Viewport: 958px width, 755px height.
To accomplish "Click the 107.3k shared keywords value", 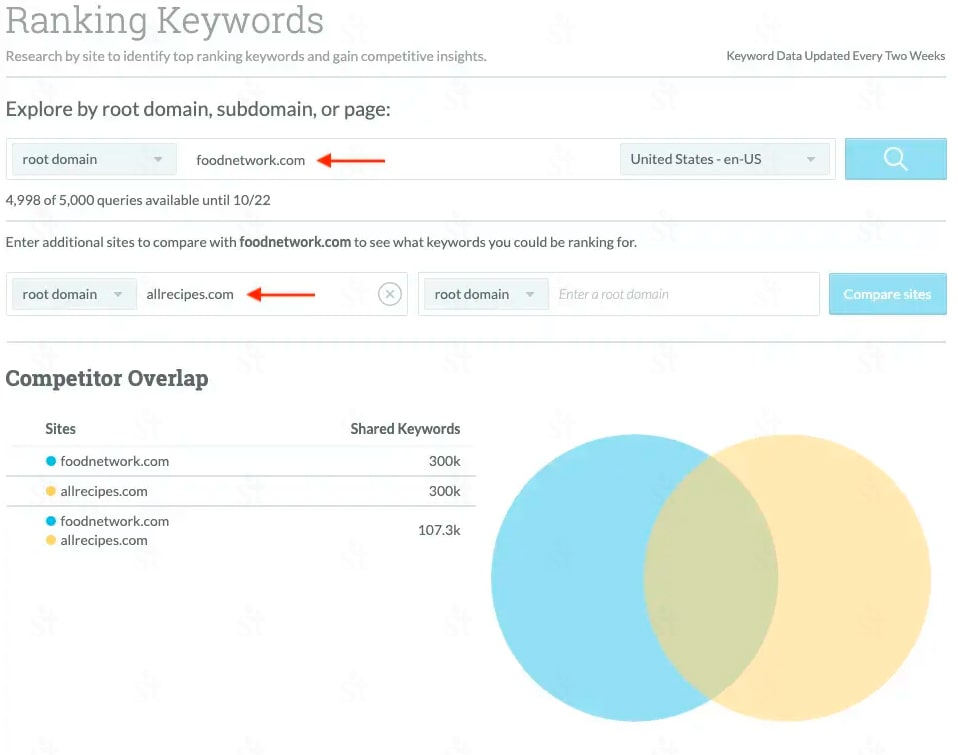I will click(439, 530).
